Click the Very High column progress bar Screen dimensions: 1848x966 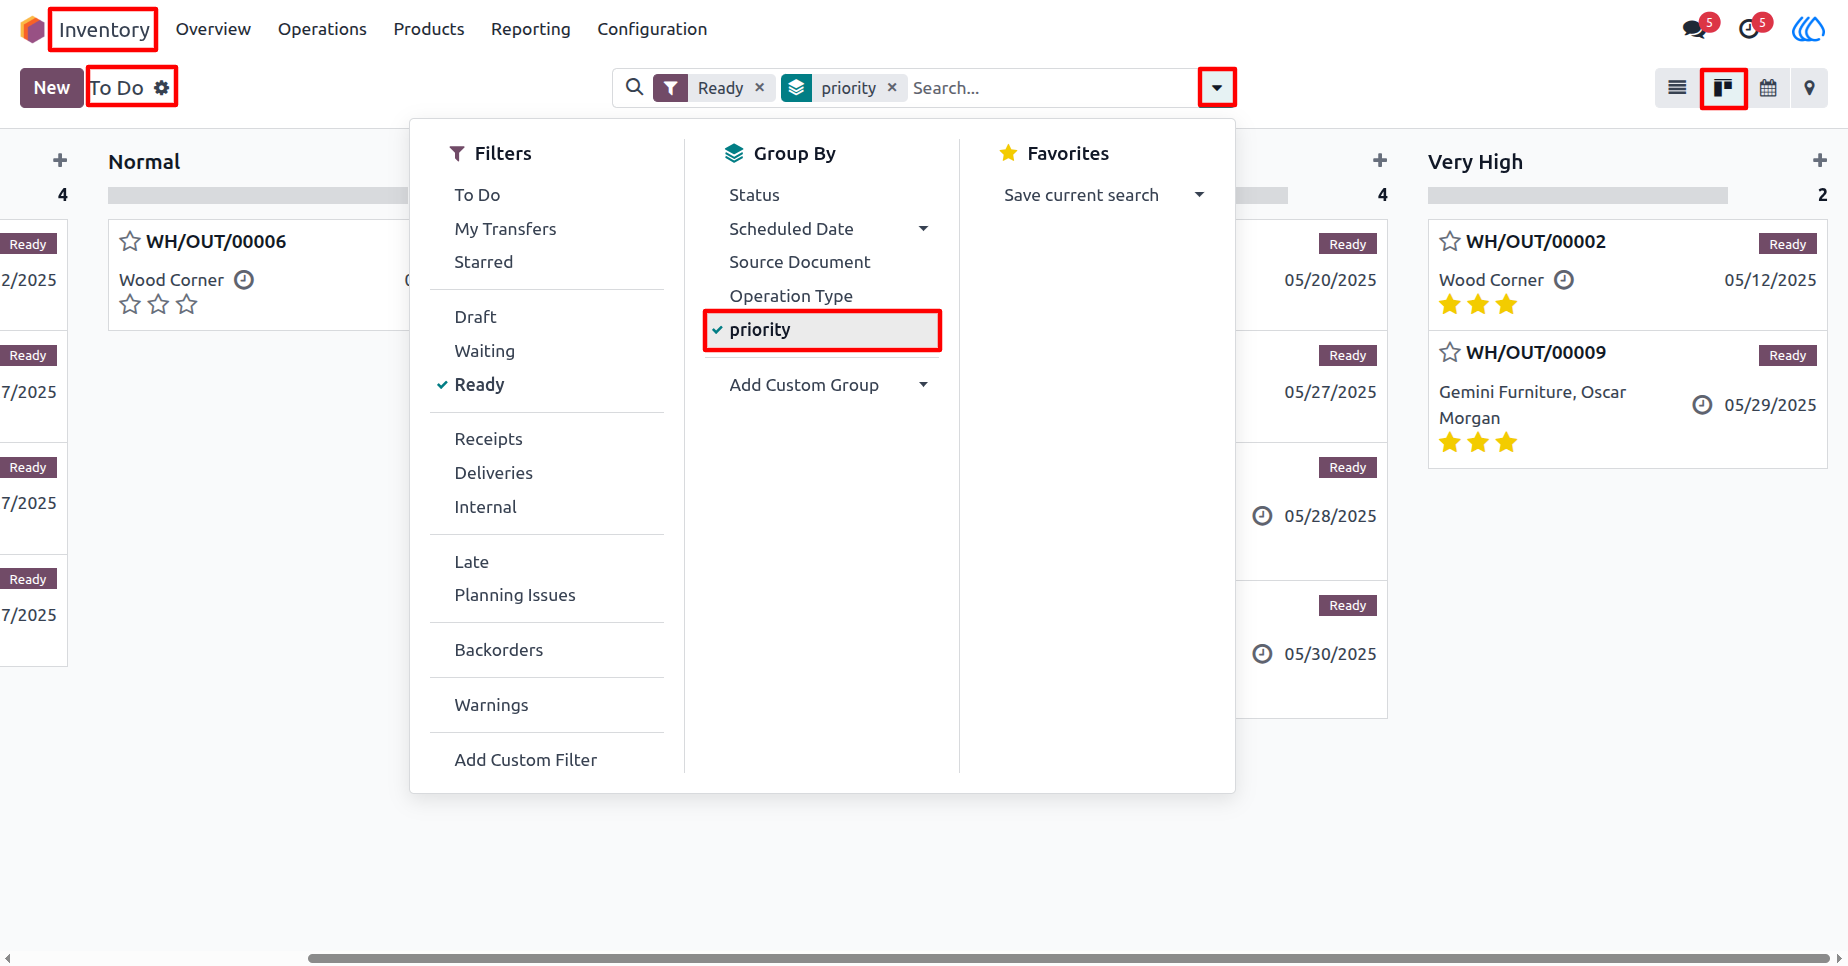[1578, 196]
